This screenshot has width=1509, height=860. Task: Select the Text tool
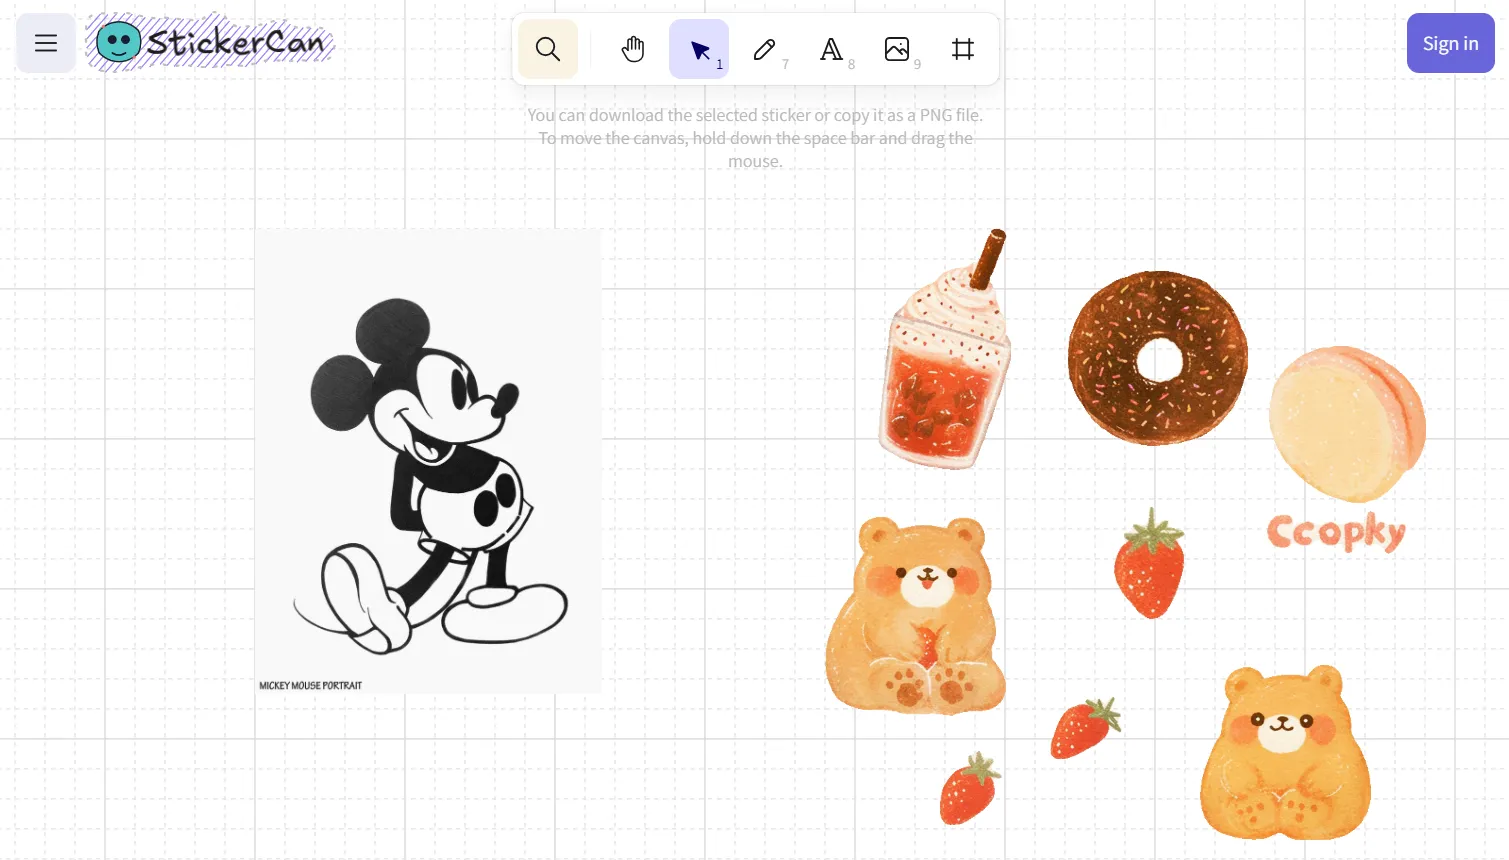[x=831, y=49]
